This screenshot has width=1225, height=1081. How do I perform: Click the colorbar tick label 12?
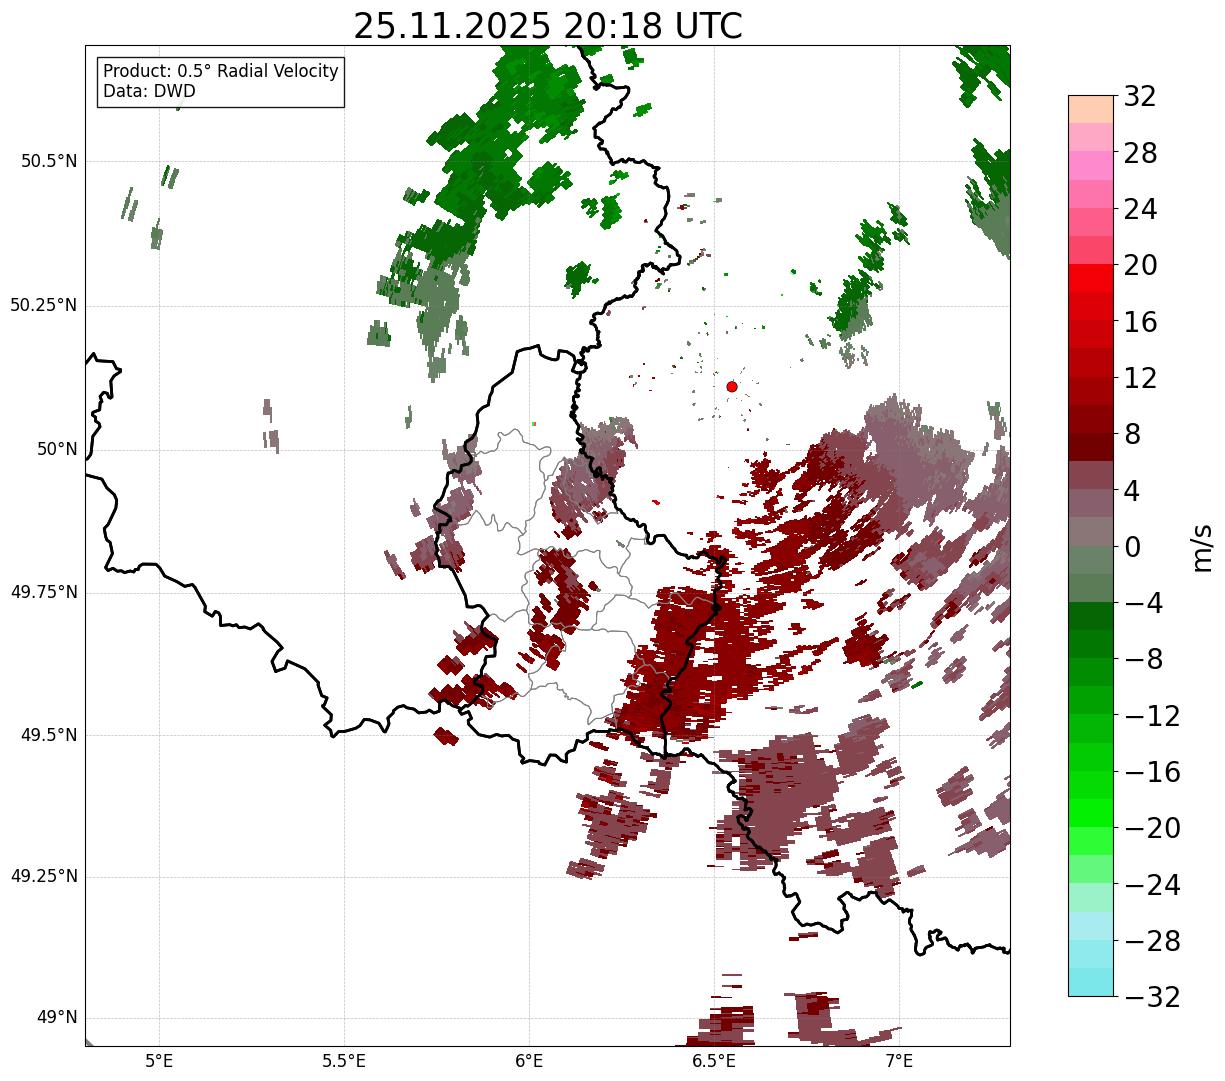[1140, 378]
